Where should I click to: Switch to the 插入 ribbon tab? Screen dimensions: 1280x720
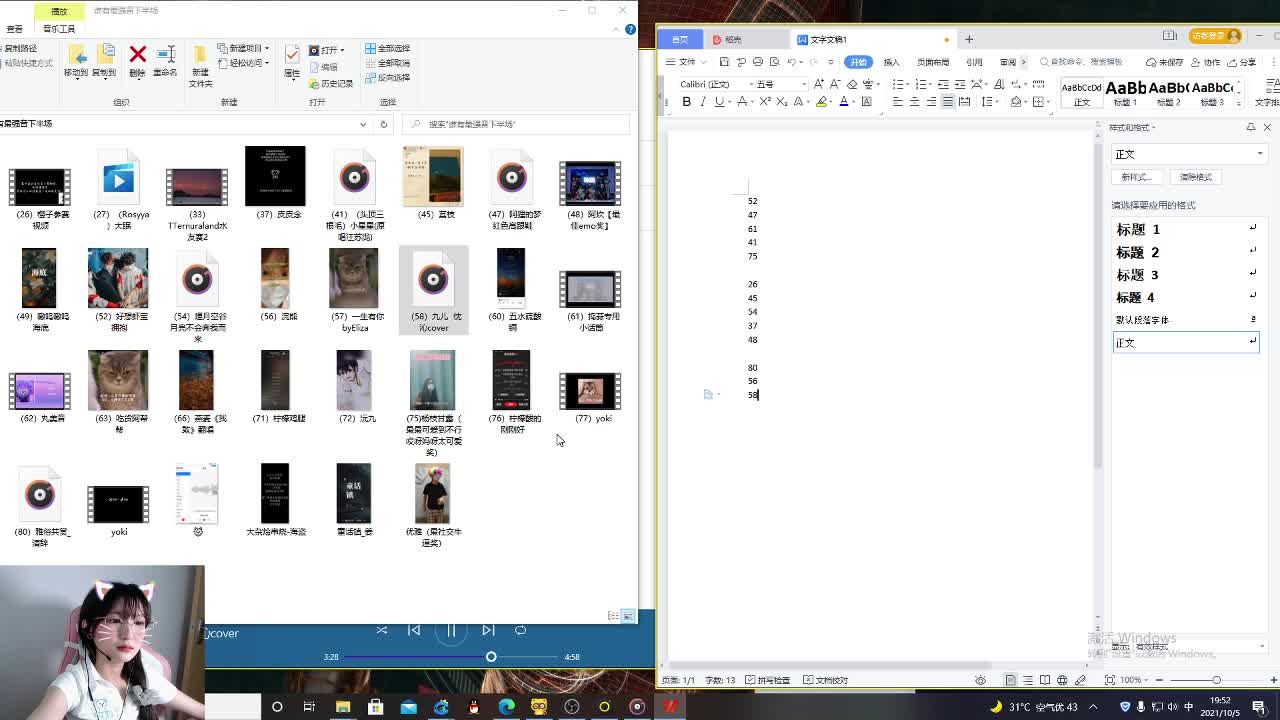(891, 62)
